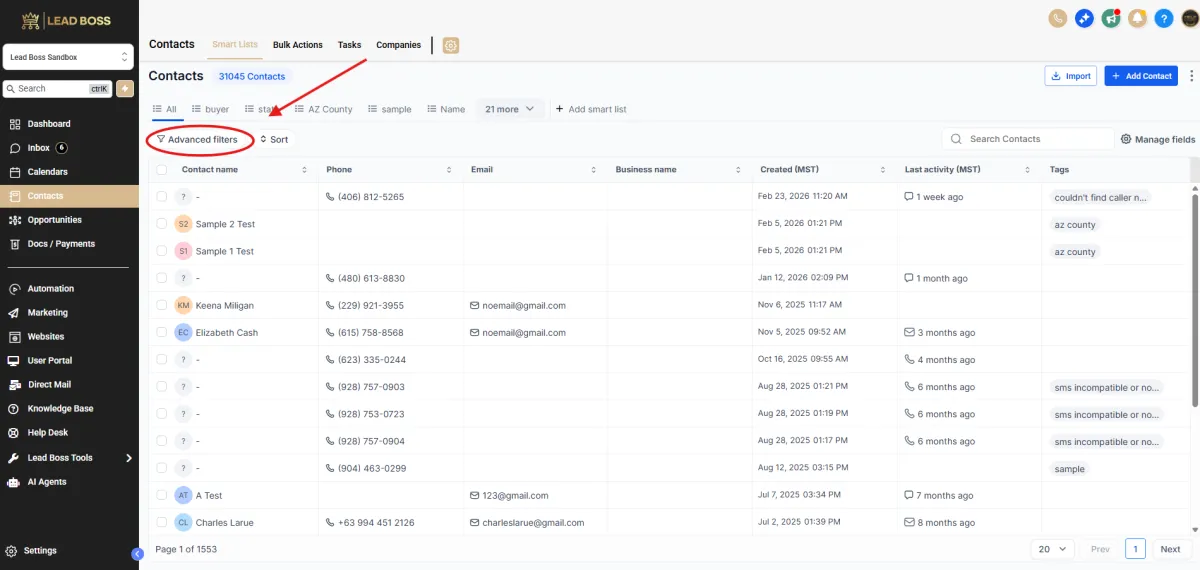The image size is (1200, 570).
Task: Open Advanced filters
Action: pyautogui.click(x=197, y=140)
